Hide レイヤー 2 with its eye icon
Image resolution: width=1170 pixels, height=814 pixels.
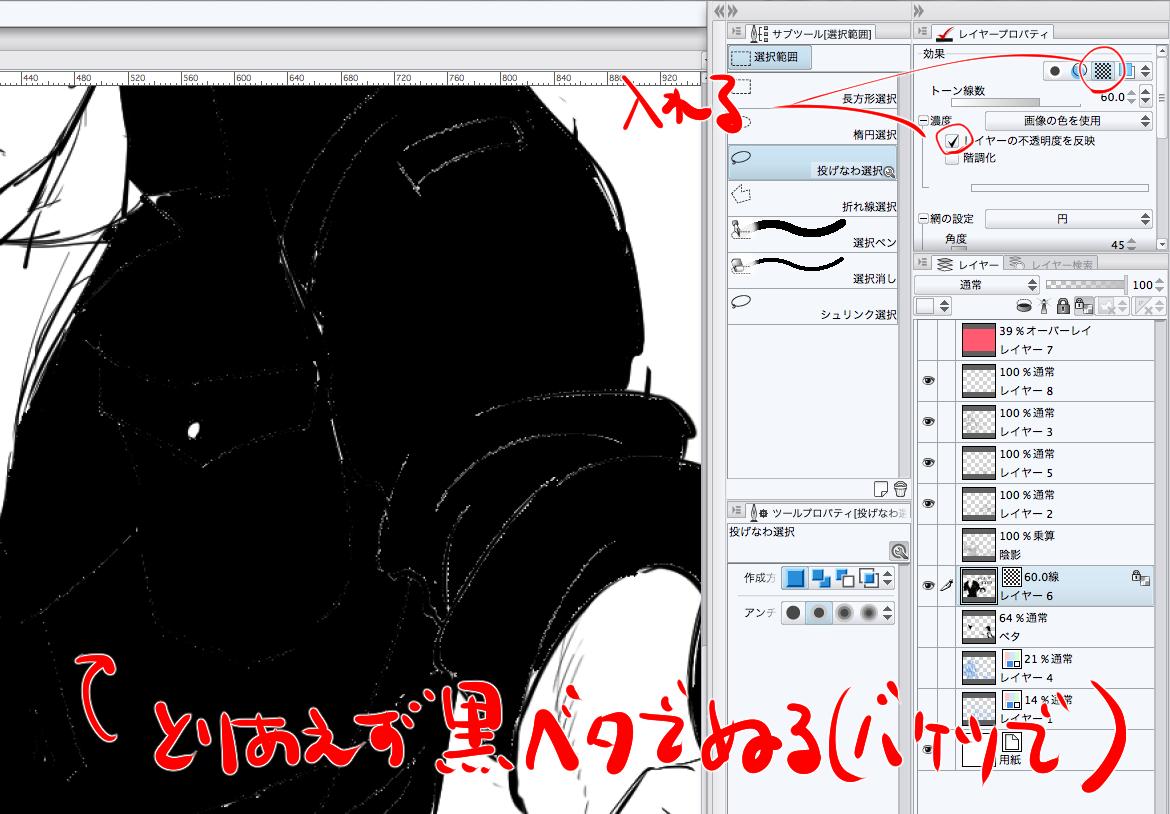pyautogui.click(x=928, y=504)
